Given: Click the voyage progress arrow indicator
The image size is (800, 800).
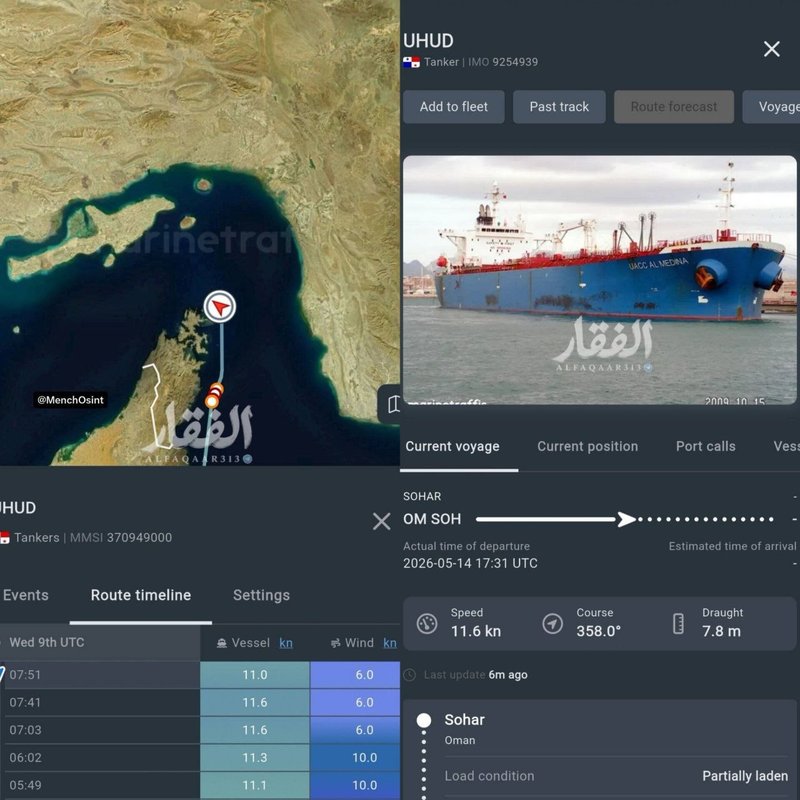Looking at the screenshot, I should point(627,519).
